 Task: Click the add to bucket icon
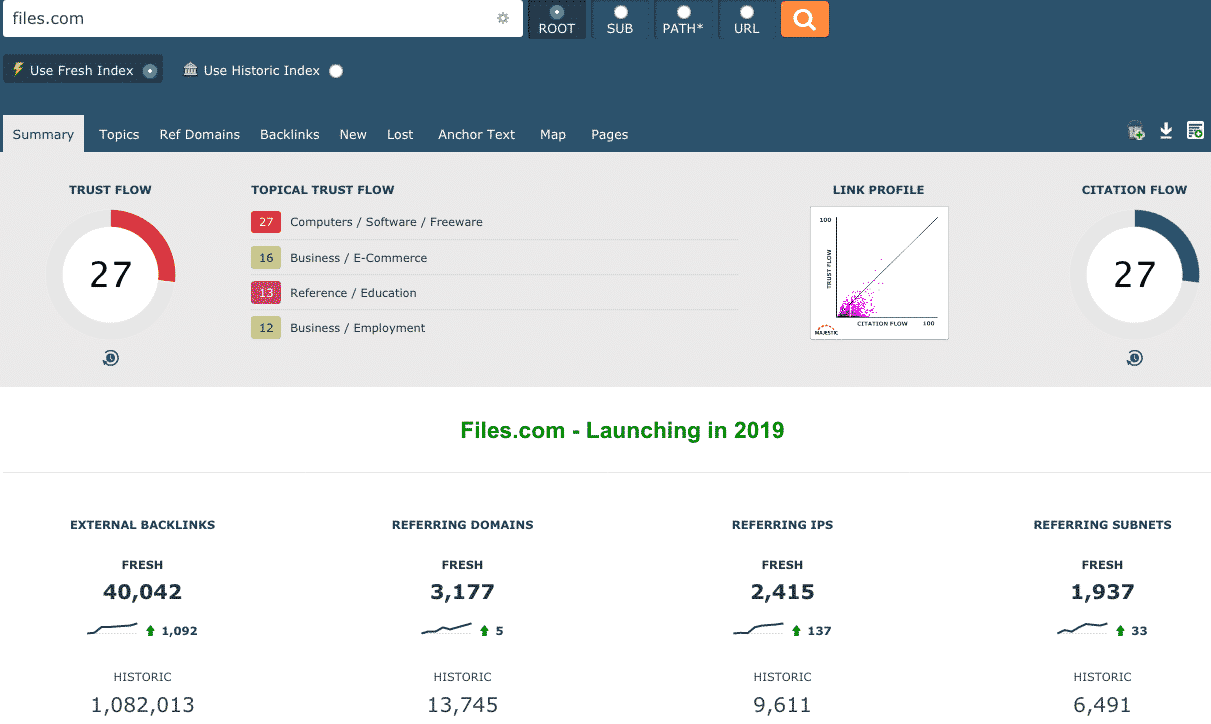1136,131
